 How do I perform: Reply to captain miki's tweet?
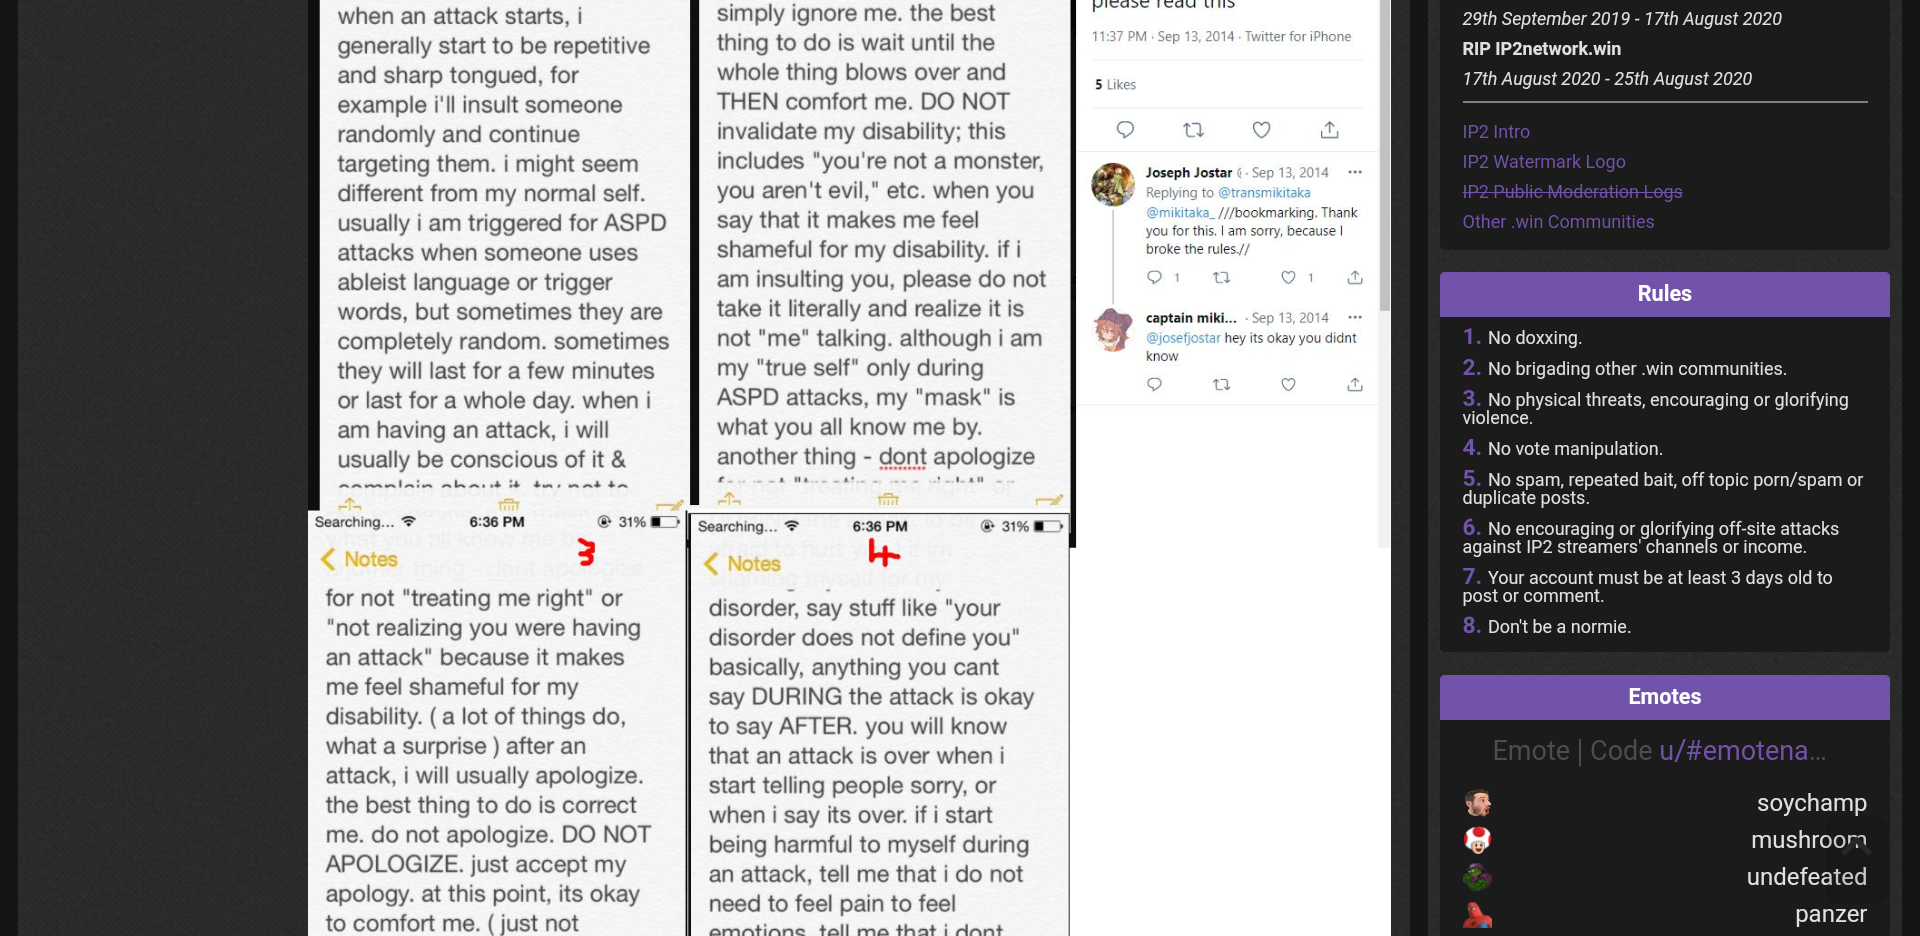(1154, 384)
